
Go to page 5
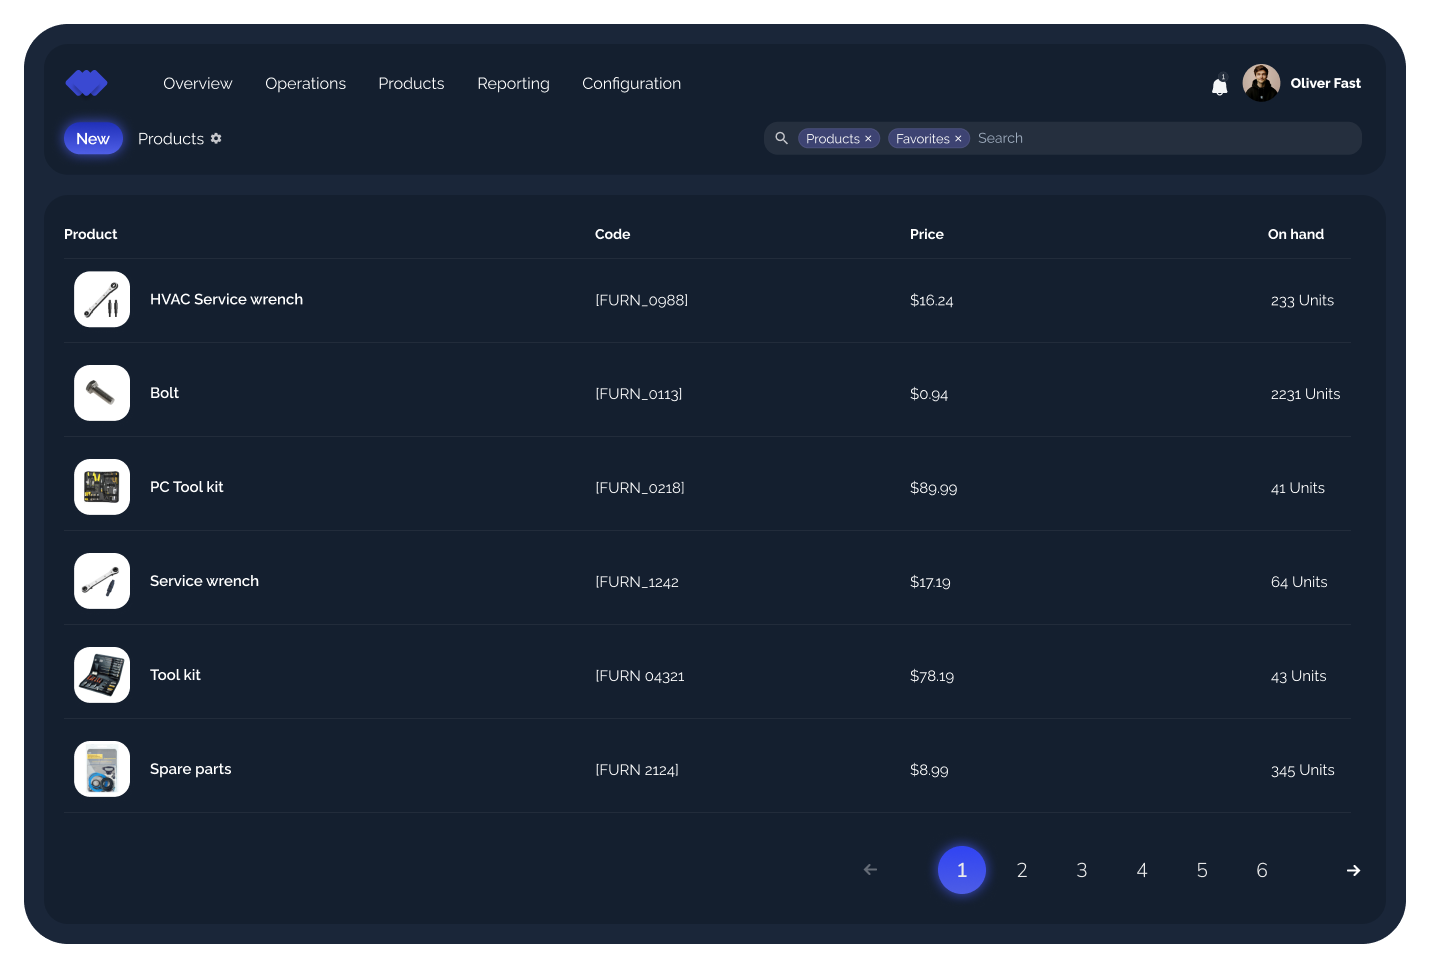pos(1202,870)
